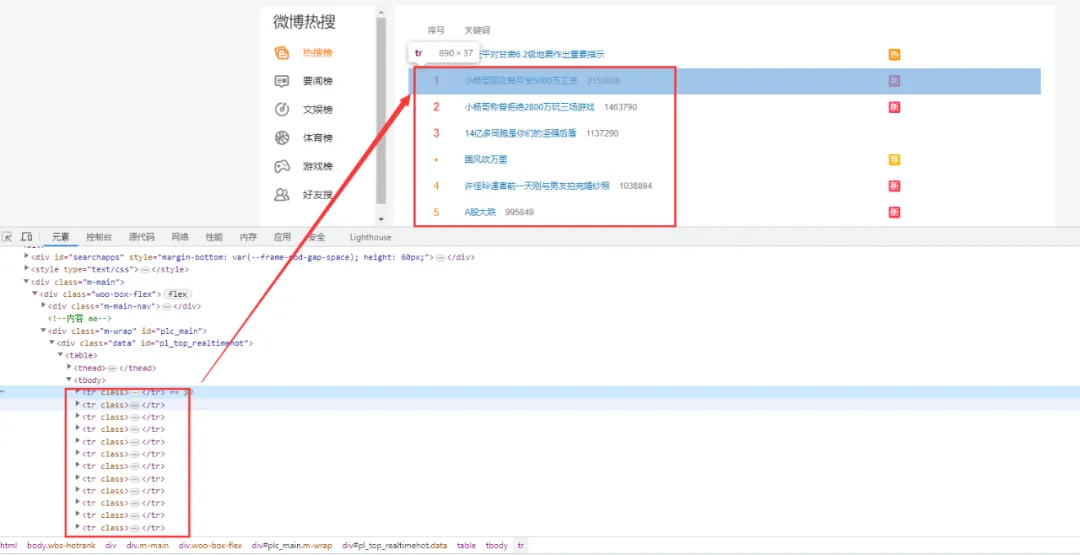This screenshot has width=1080, height=555.
Task: Click the 要闻榜 news board icon
Action: coord(282,81)
